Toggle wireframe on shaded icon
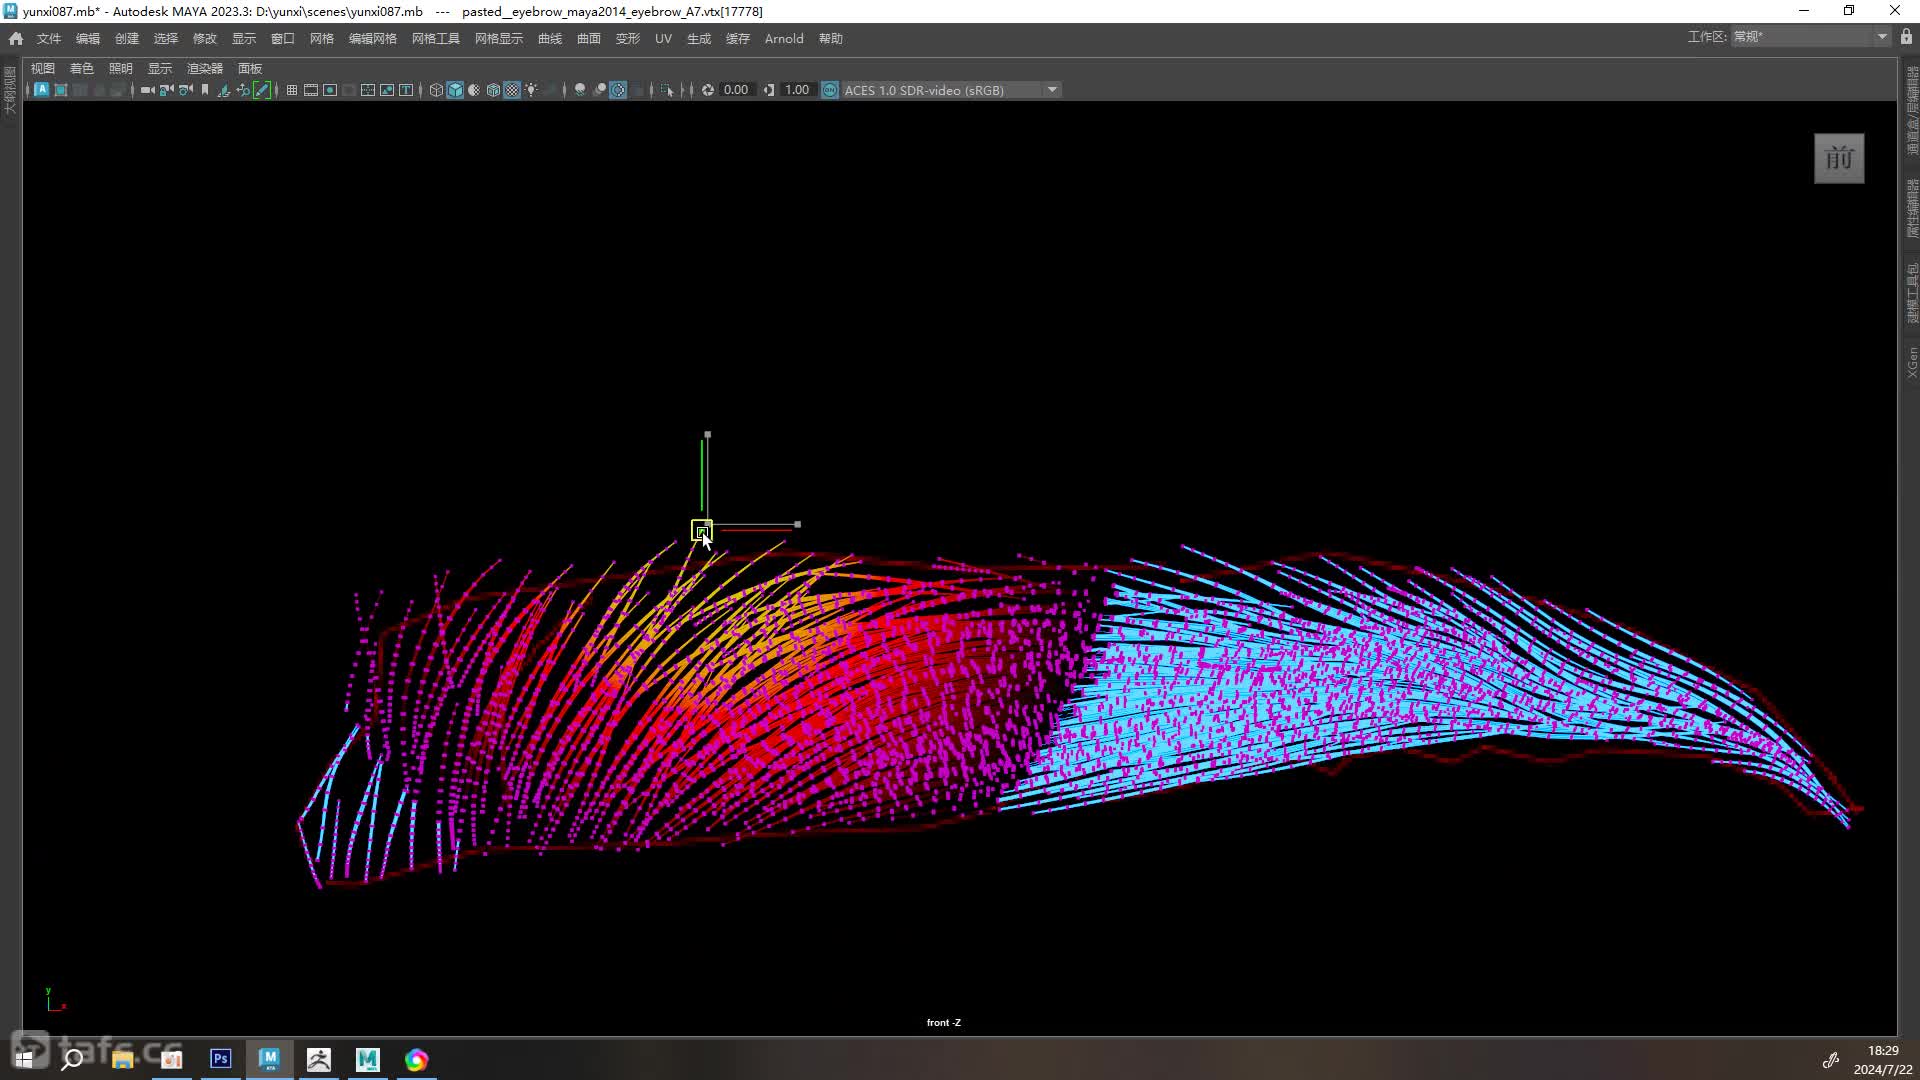The image size is (1920, 1080). coord(493,90)
